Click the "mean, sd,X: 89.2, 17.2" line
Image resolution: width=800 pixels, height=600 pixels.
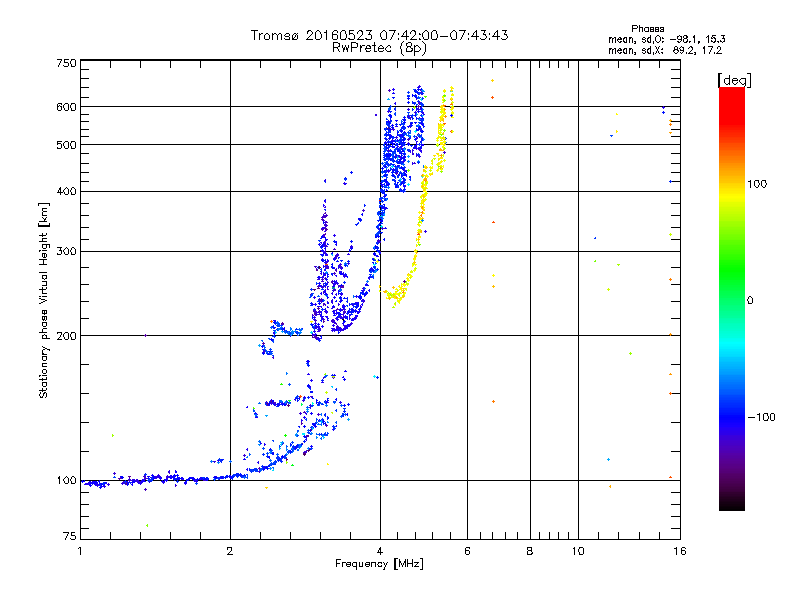click(x=665, y=51)
